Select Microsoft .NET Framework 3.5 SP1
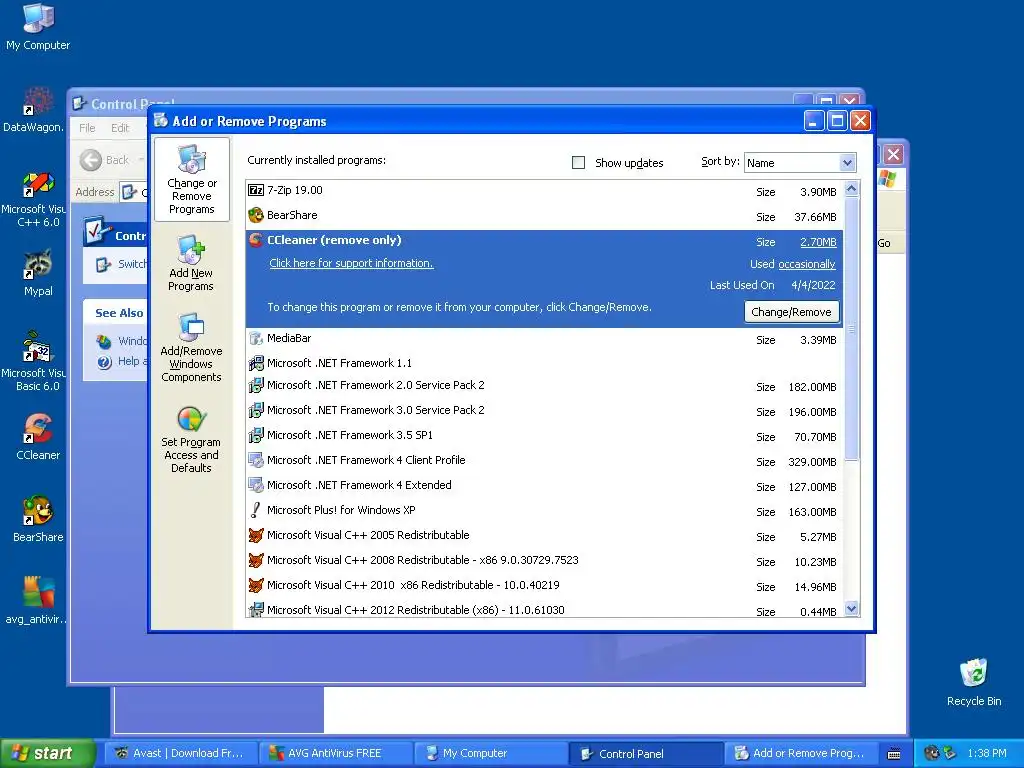1024x768 pixels. (x=545, y=436)
